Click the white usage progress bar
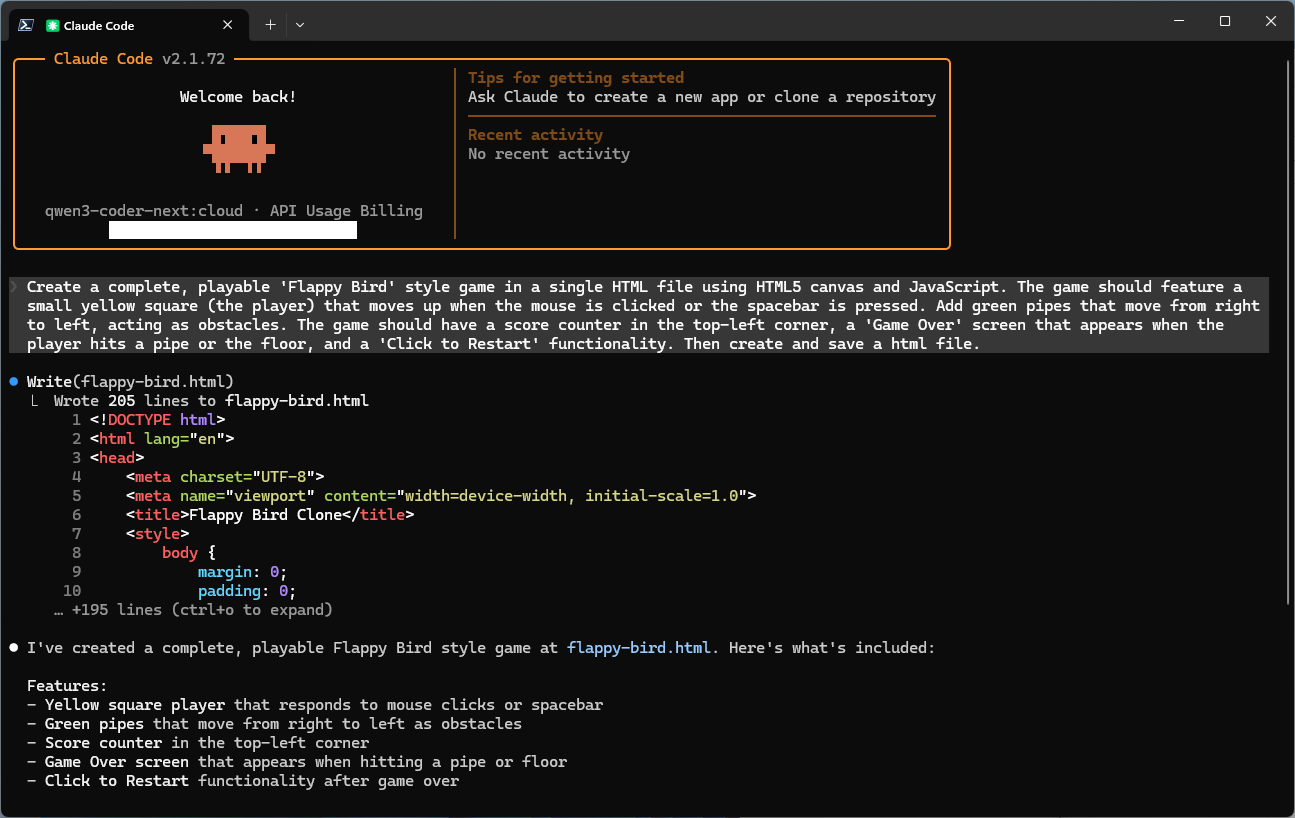The image size is (1295, 818). pos(232,229)
